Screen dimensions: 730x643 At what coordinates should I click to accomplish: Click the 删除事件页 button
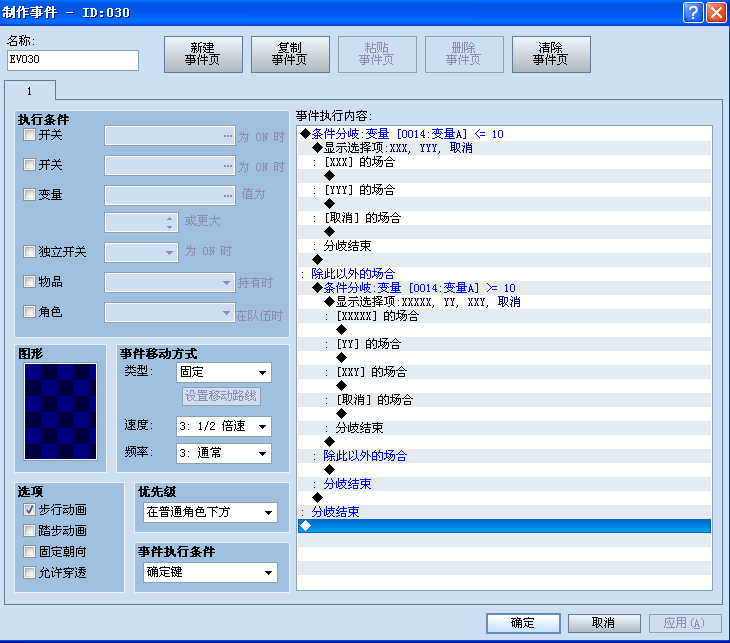tap(464, 54)
